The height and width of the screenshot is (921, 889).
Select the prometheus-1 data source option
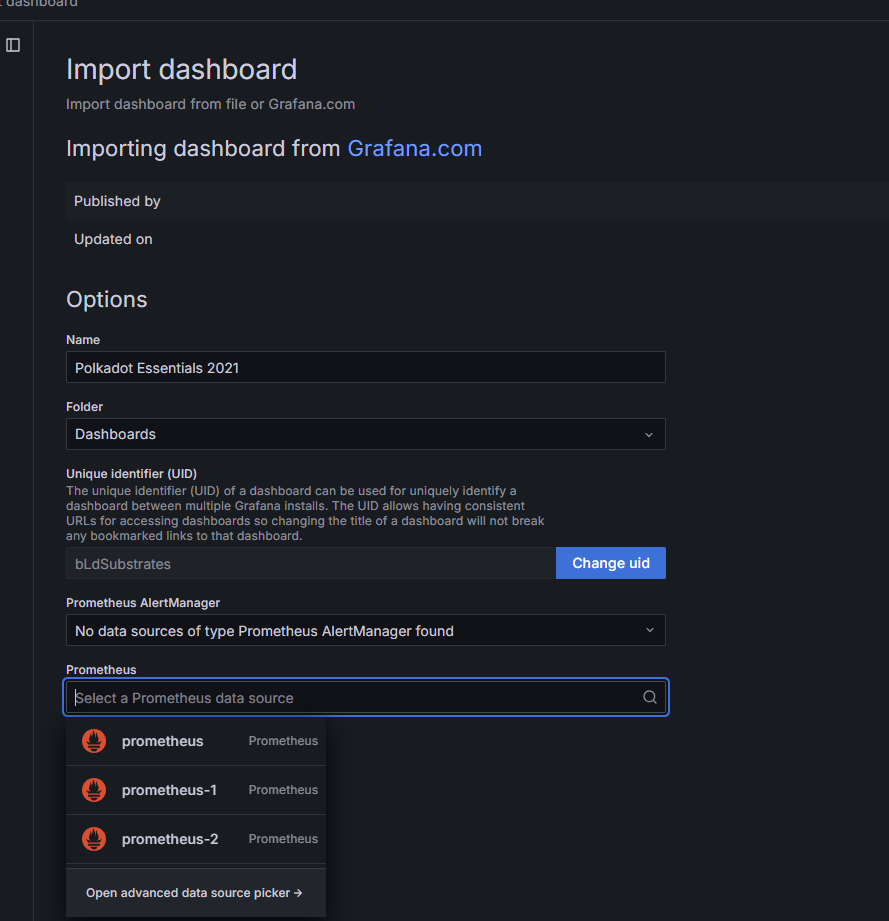point(196,790)
